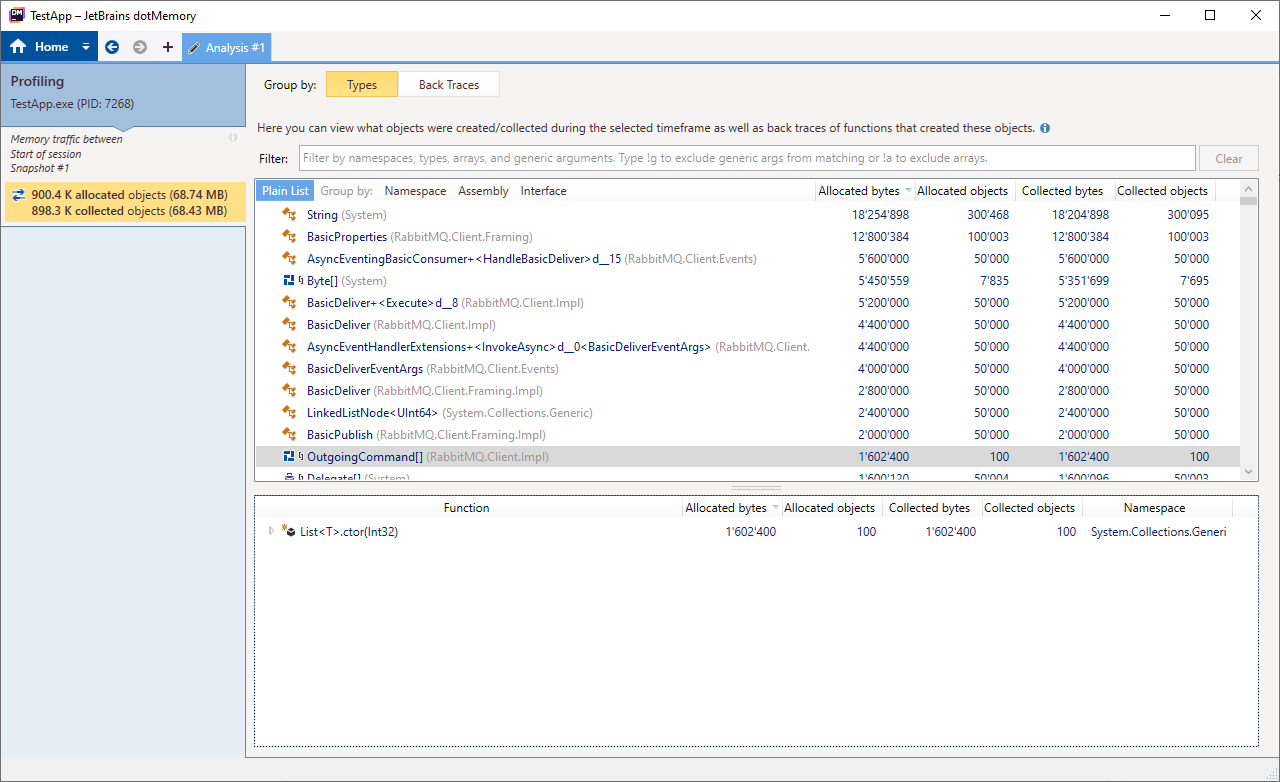Viewport: 1280px width, 782px height.
Task: Open the Home dropdown arrow
Action: pyautogui.click(x=86, y=47)
